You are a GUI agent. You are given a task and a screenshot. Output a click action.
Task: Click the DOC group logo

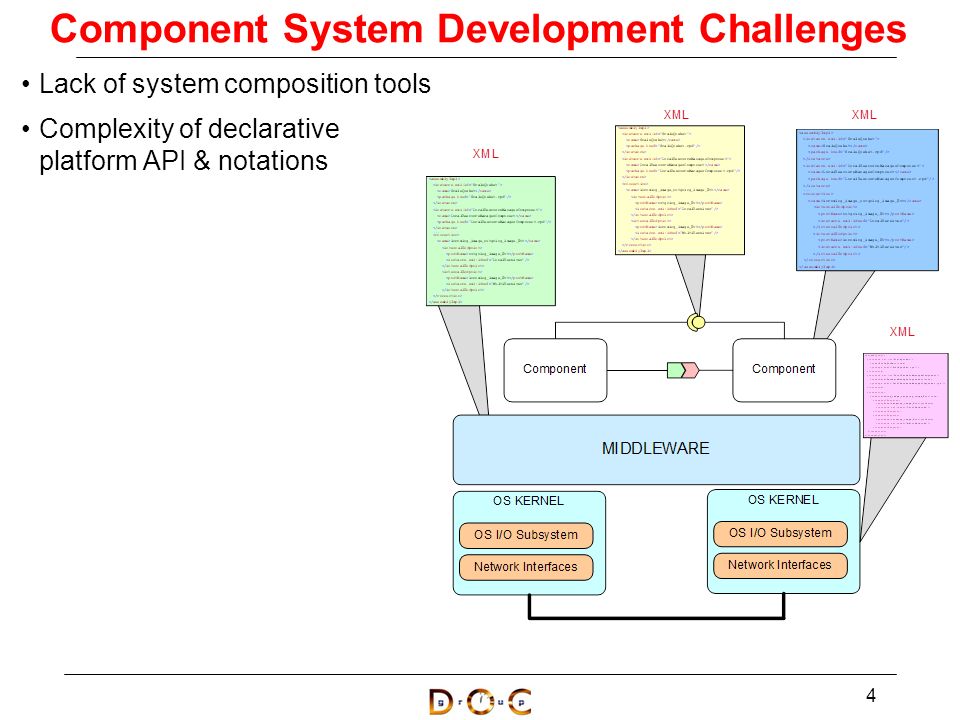480,702
